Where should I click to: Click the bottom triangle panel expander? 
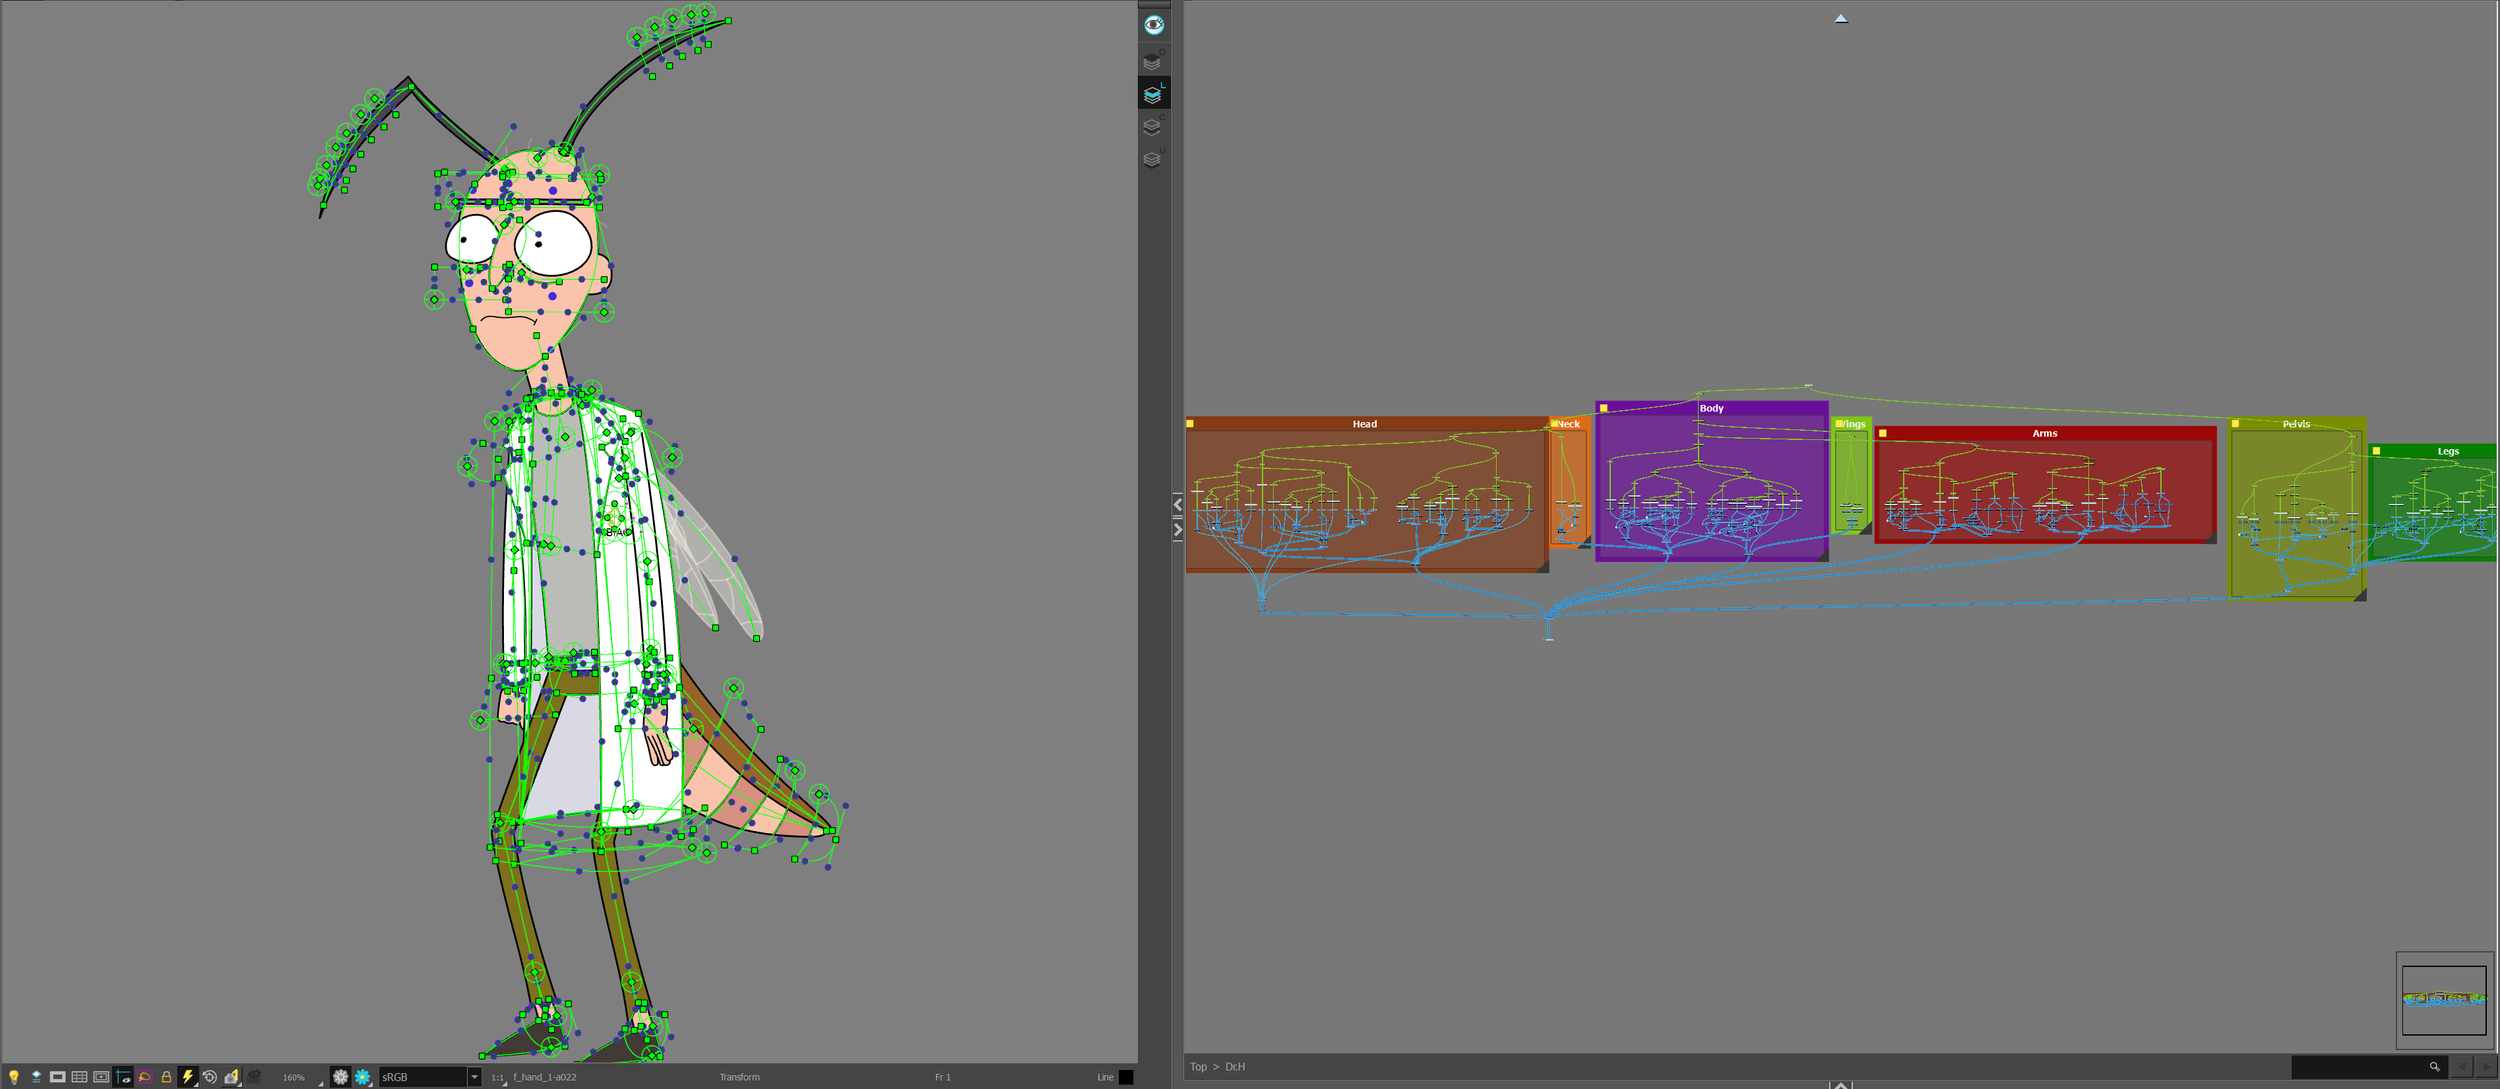1841,1084
